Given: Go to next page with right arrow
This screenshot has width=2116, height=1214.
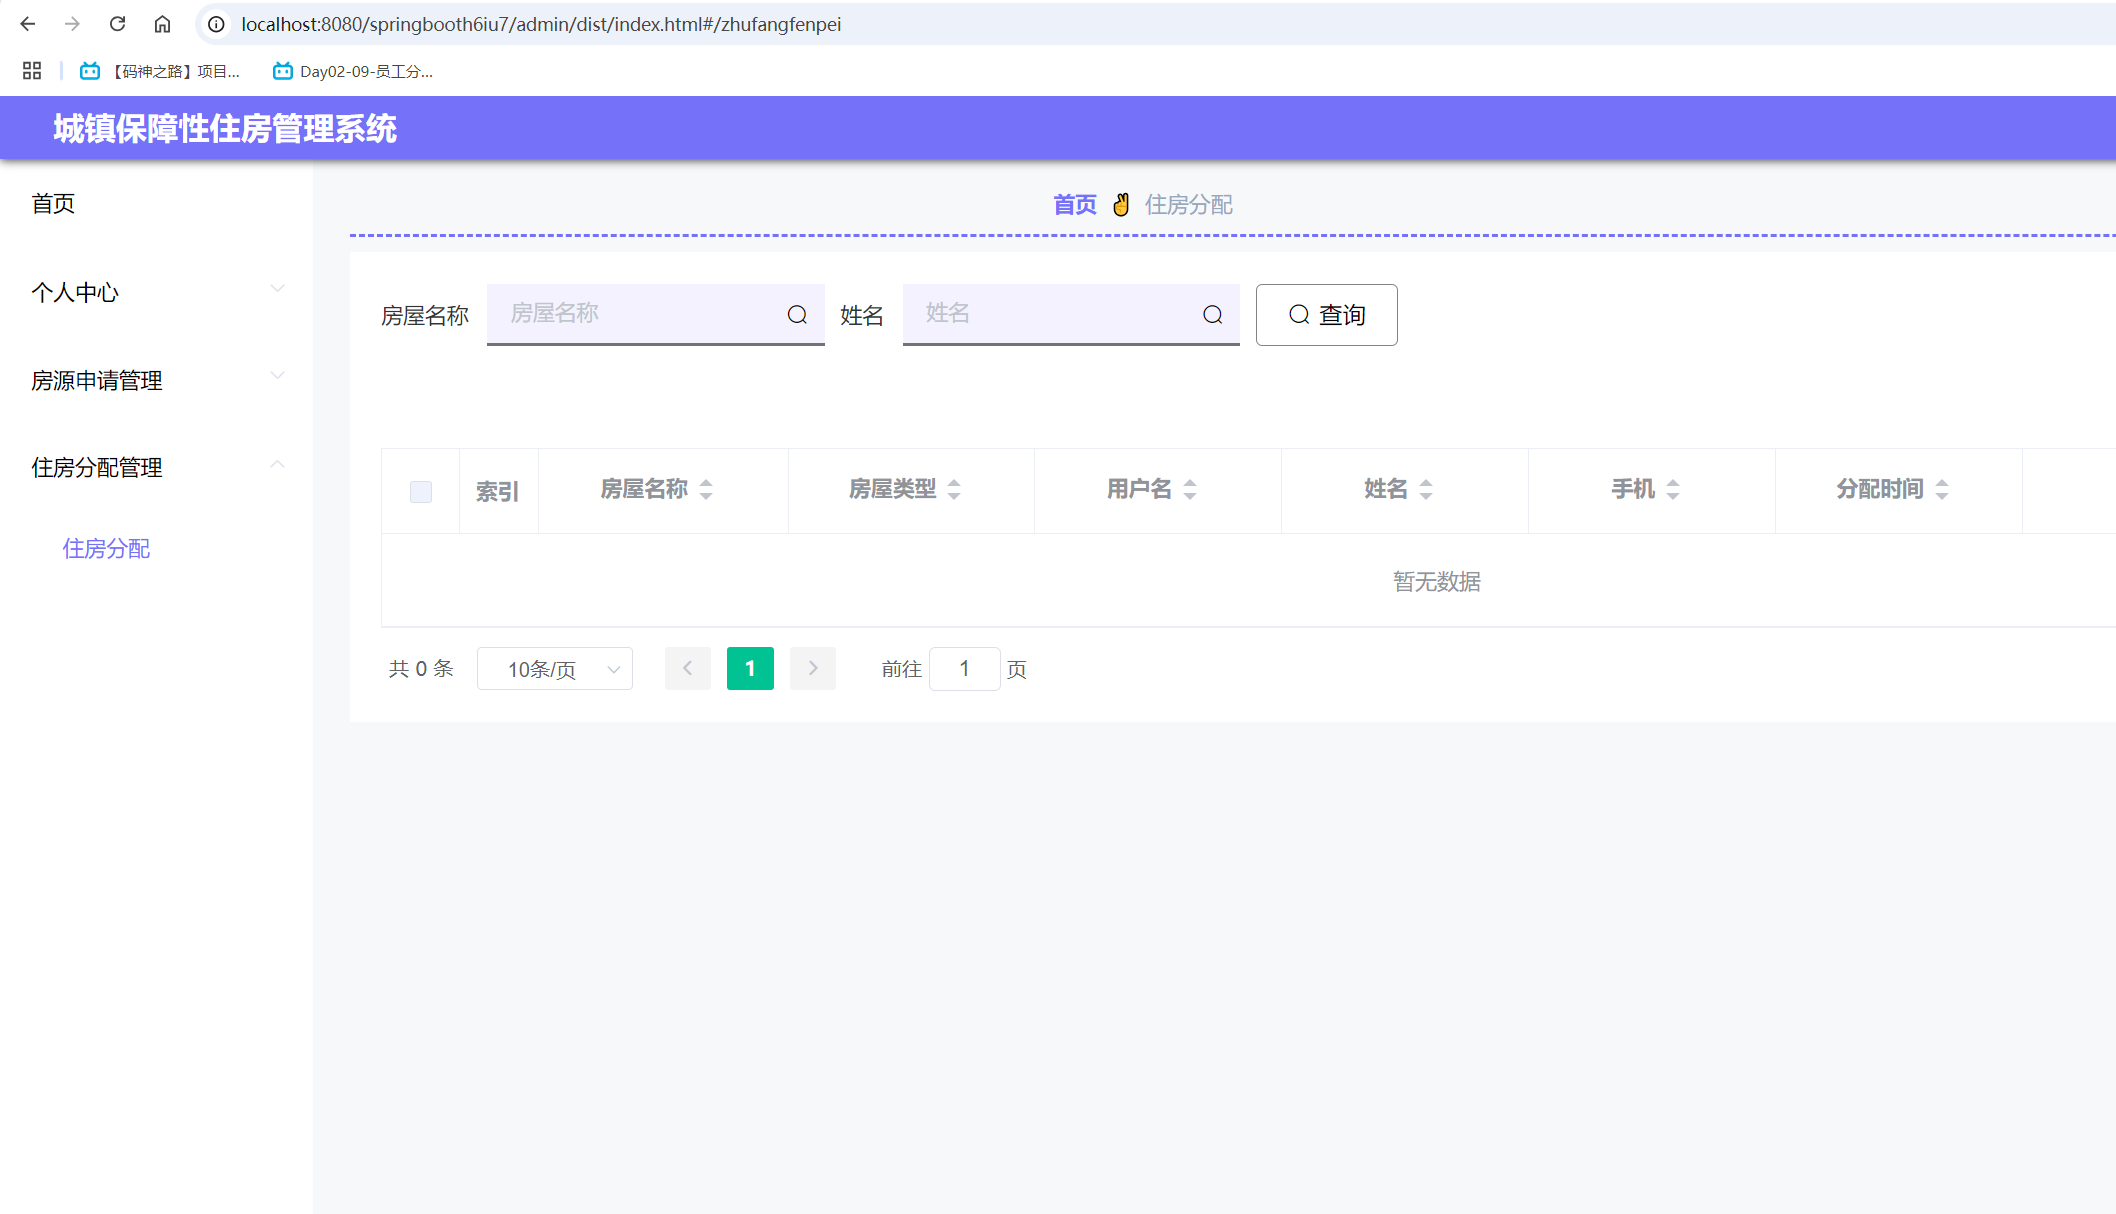Looking at the screenshot, I should pos(813,669).
